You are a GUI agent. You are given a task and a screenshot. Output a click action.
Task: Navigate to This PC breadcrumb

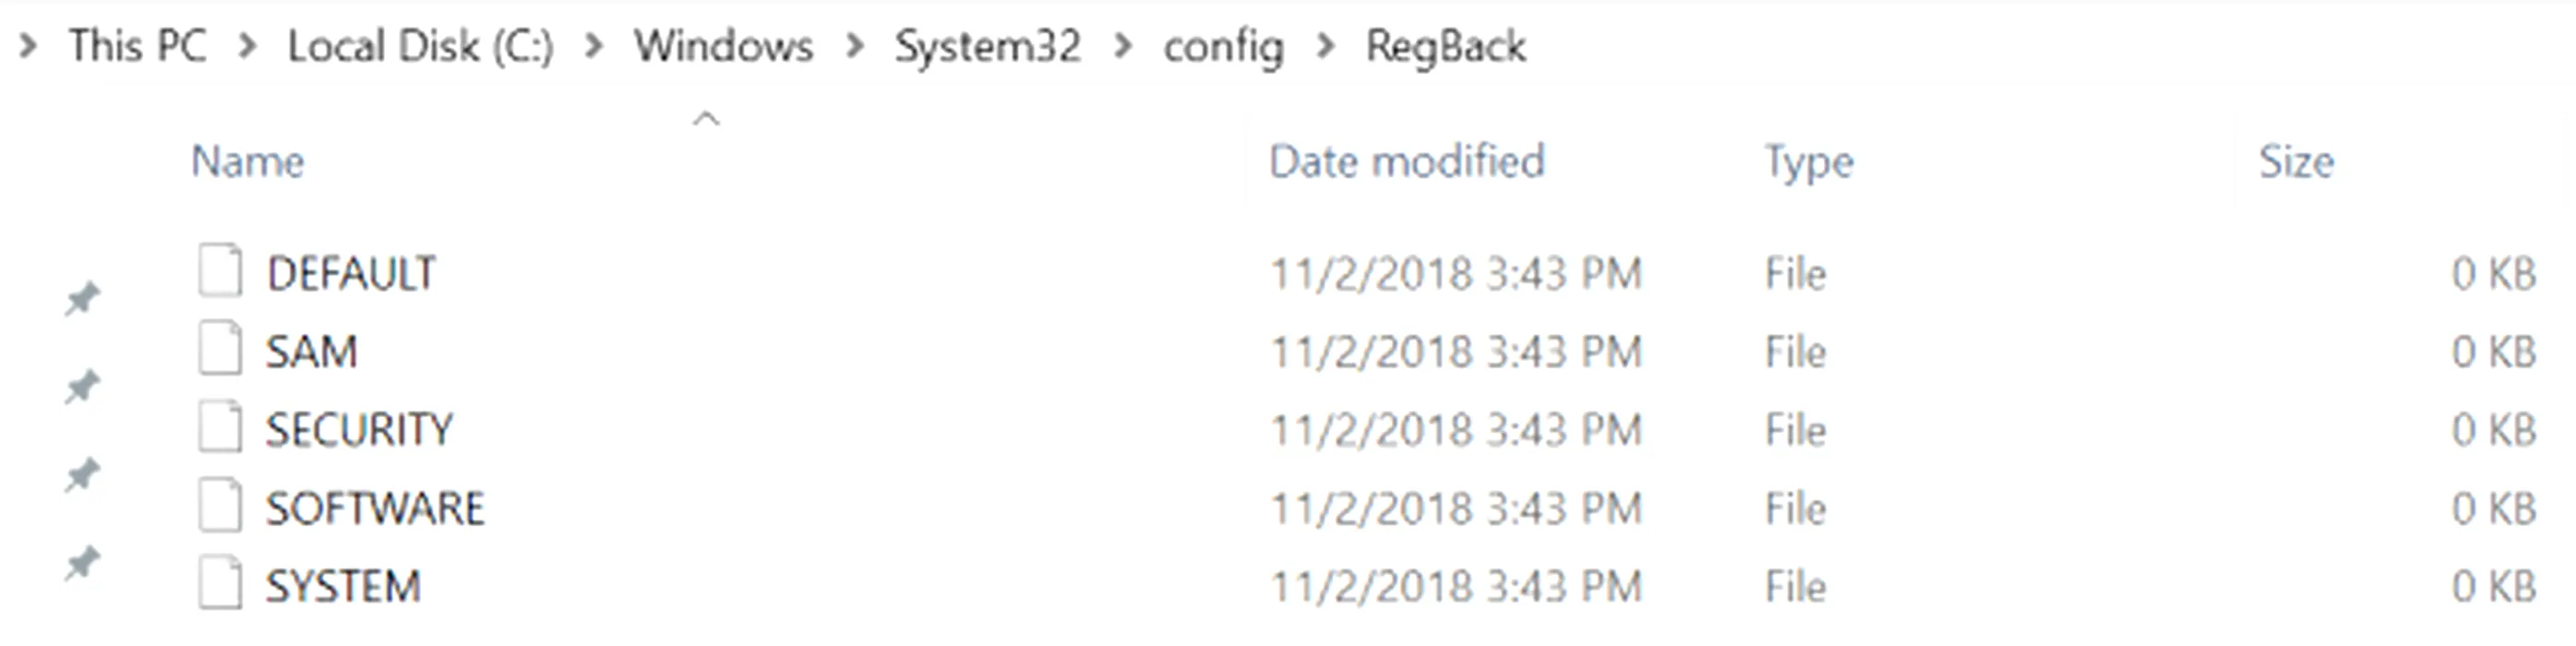(x=137, y=46)
